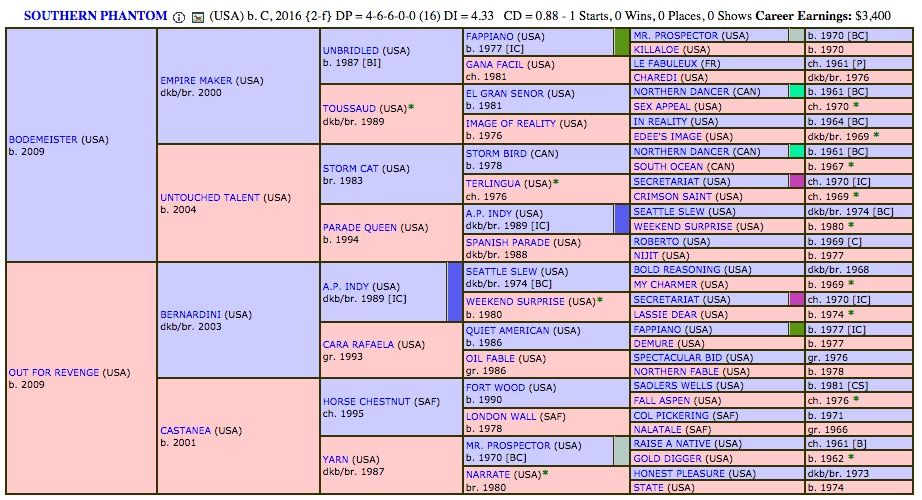Open MY CHARMER link
Viewport: 922px width, 500px height.
click(664, 285)
